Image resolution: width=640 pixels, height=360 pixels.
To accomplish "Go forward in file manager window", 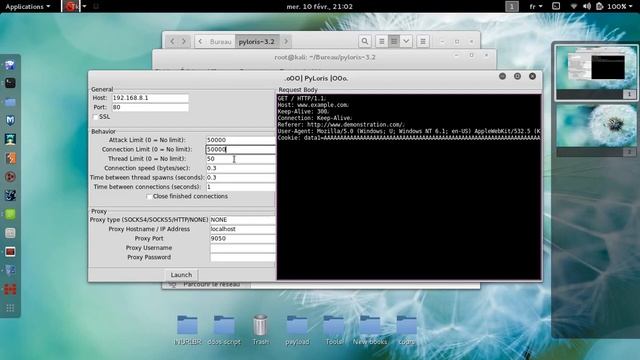I will (x=184, y=41).
